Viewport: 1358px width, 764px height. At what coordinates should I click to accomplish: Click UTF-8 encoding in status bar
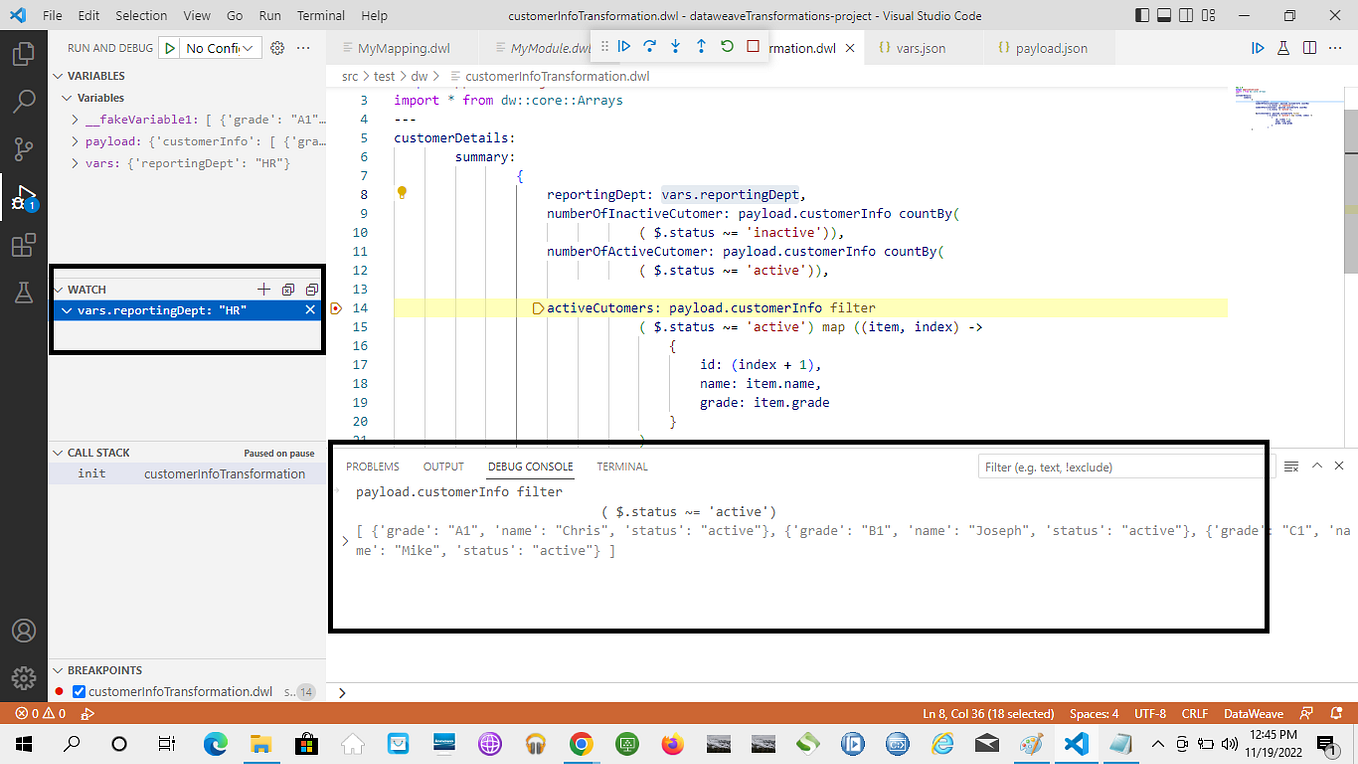click(1149, 713)
